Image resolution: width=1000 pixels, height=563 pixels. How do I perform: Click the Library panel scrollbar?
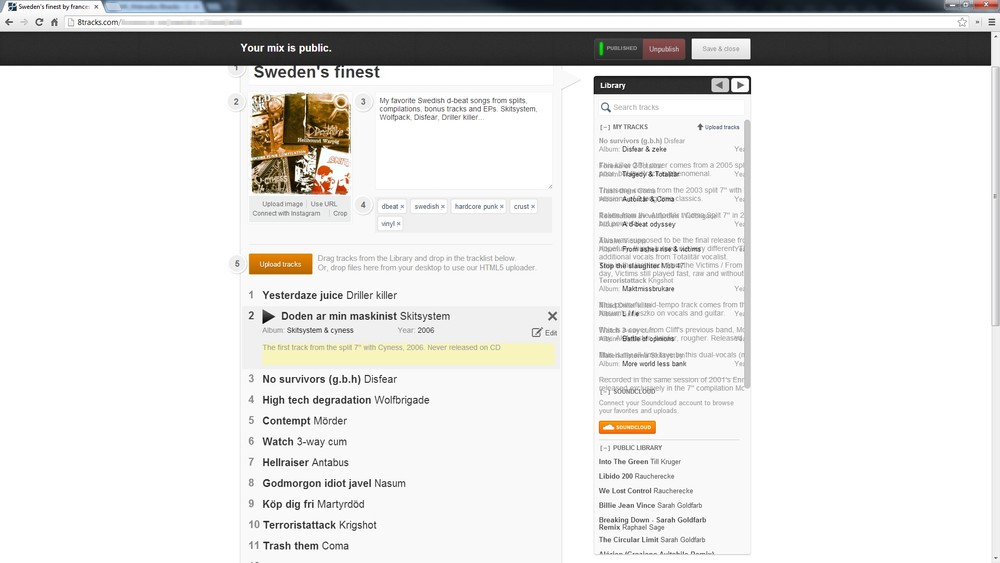click(x=747, y=254)
